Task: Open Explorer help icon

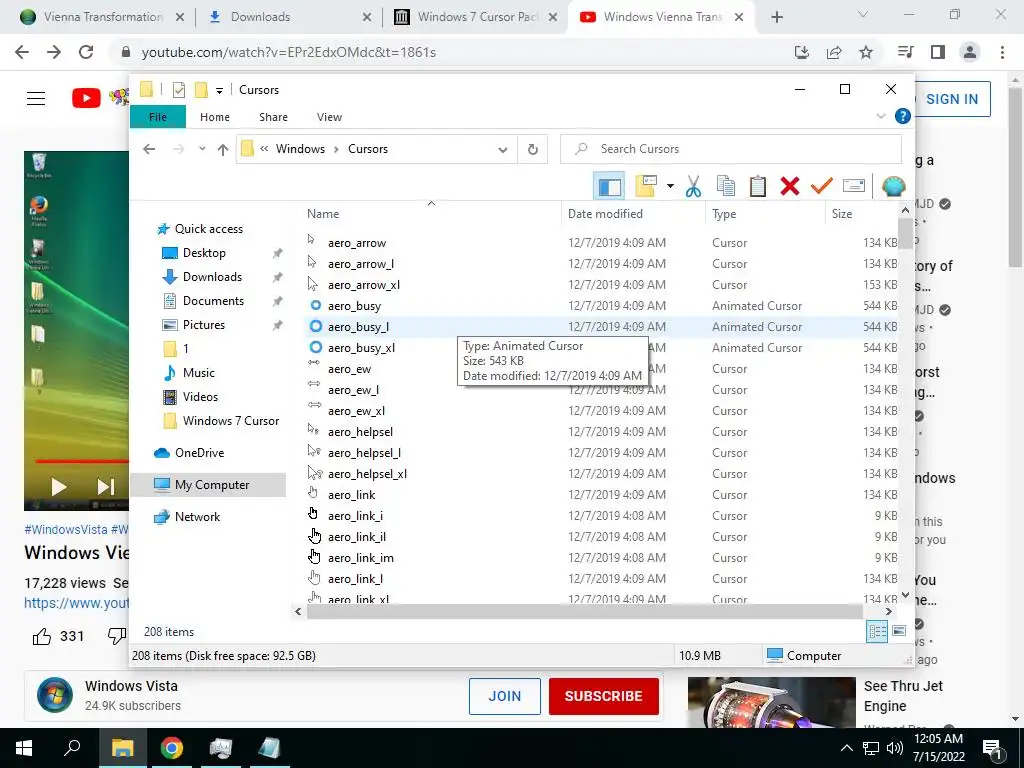Action: tap(903, 116)
